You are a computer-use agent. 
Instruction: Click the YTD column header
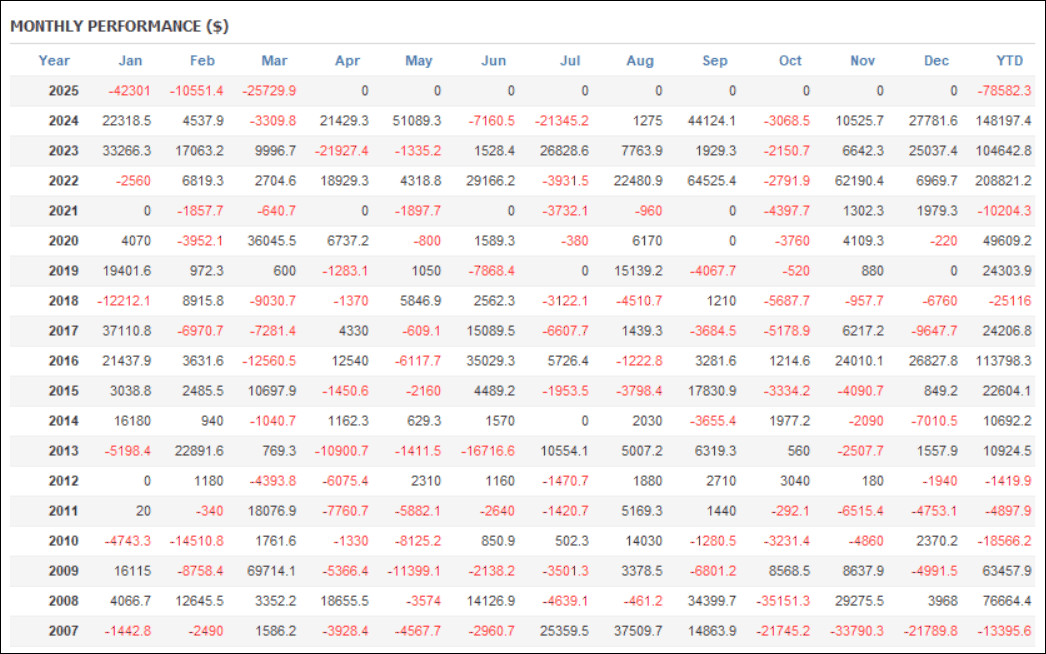click(1009, 61)
